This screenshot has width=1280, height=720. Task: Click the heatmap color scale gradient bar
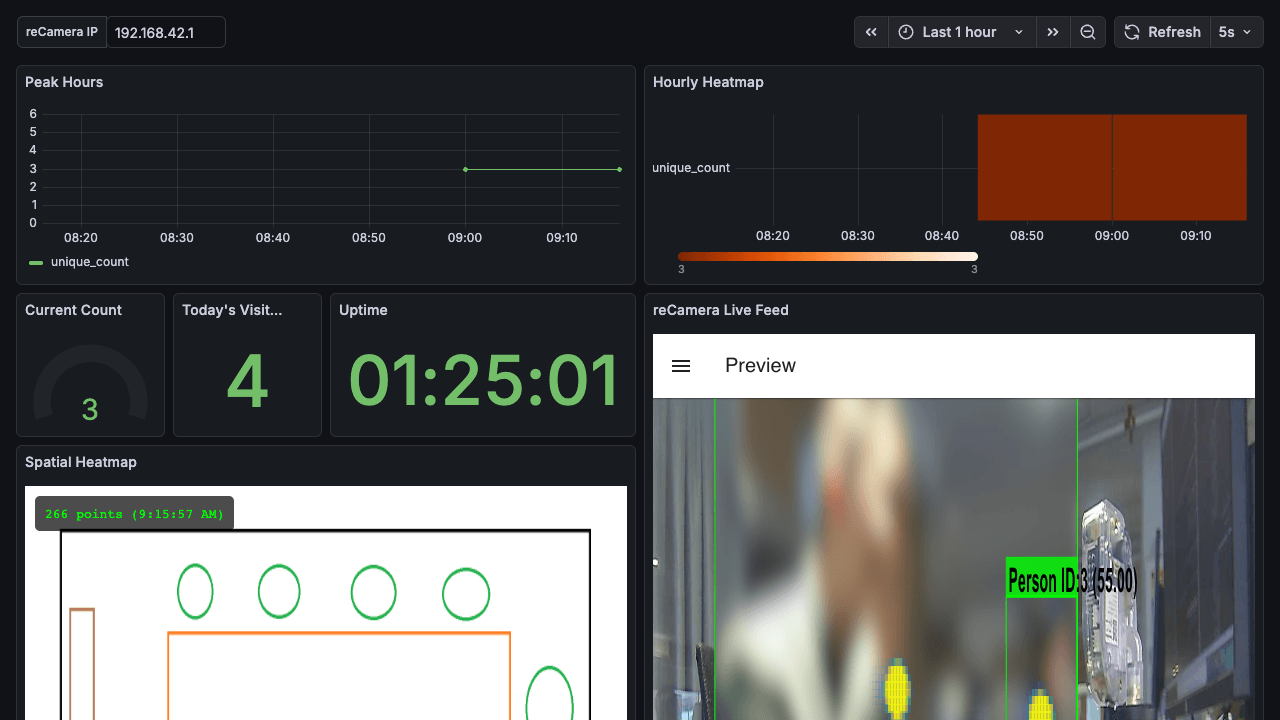point(828,257)
